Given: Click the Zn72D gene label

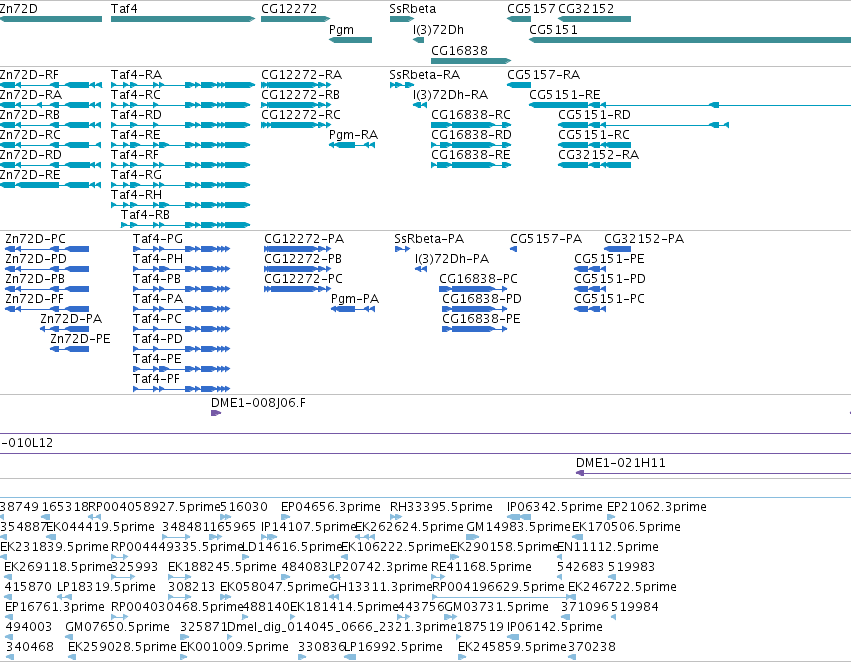Looking at the screenshot, I should 19,9.
